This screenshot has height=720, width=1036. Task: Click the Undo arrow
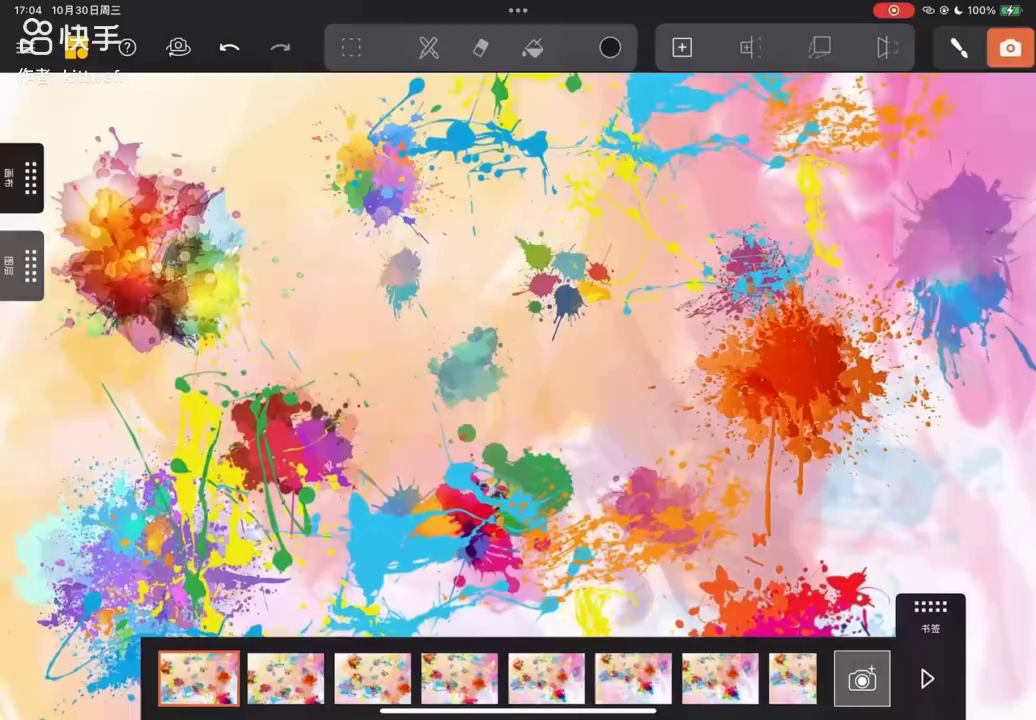click(x=229, y=48)
